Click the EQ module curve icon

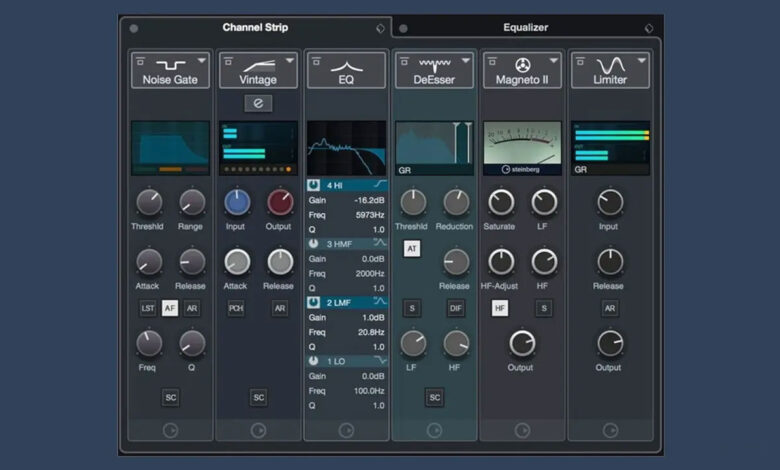coord(346,66)
